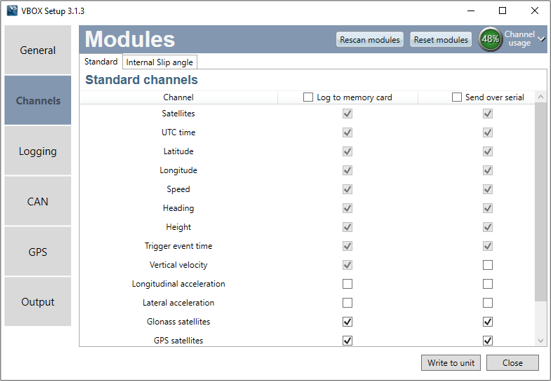Rescan modules
The width and height of the screenshot is (551, 381).
tap(370, 40)
